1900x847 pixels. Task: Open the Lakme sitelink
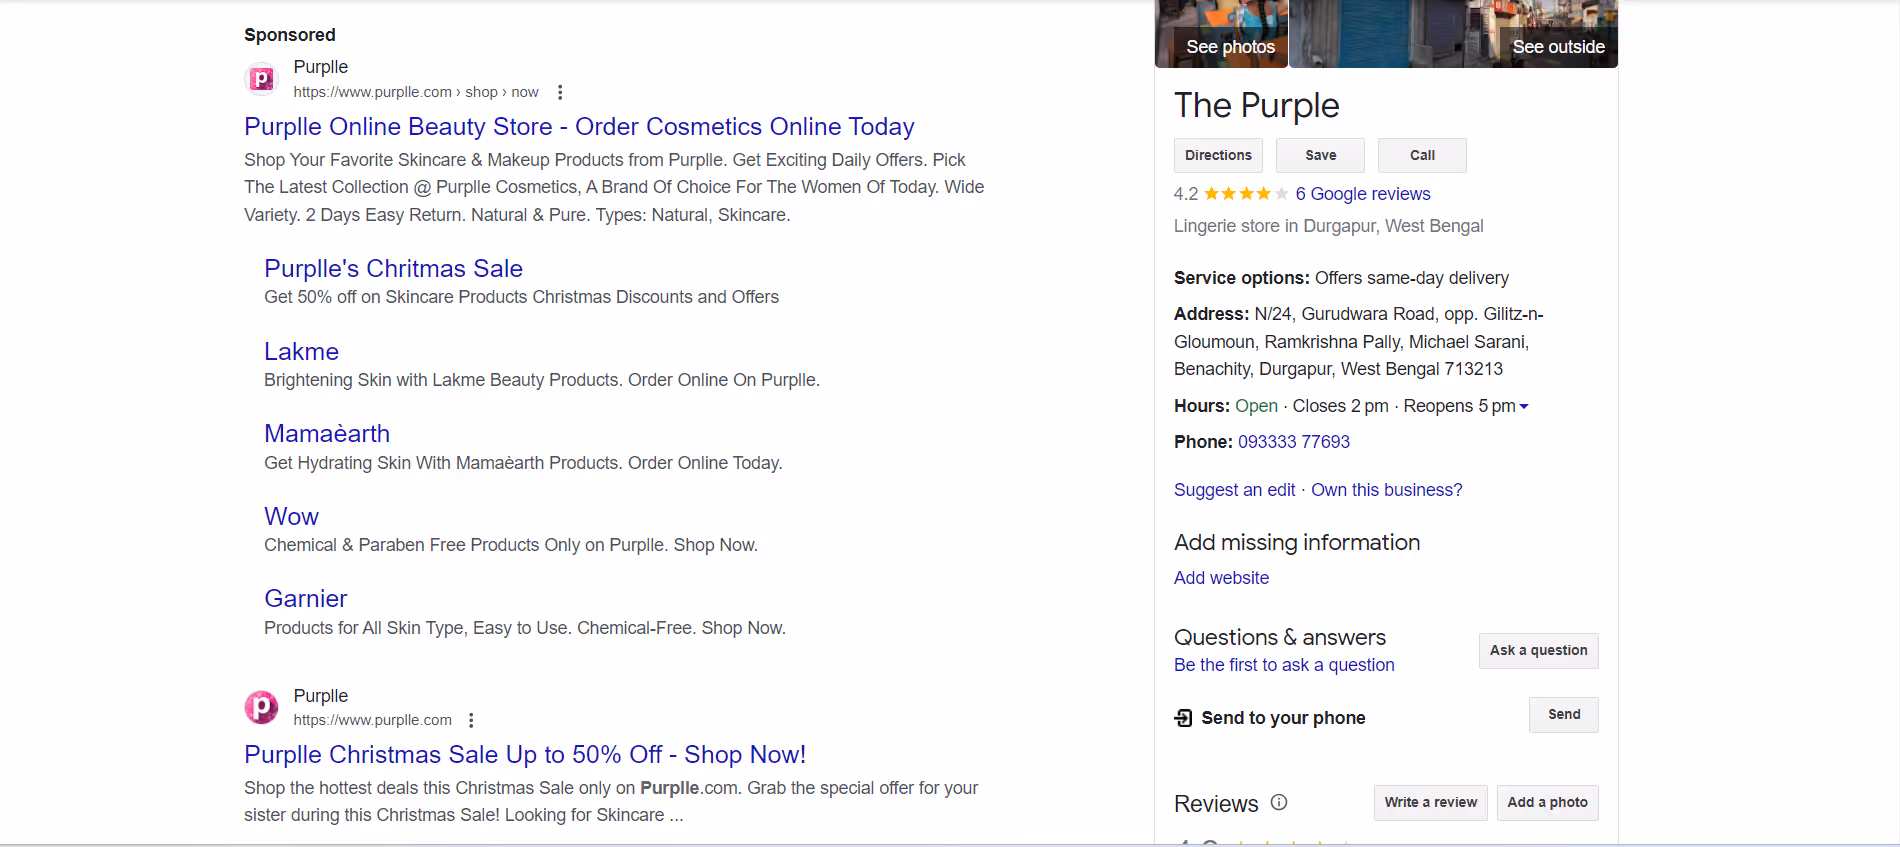coord(301,352)
